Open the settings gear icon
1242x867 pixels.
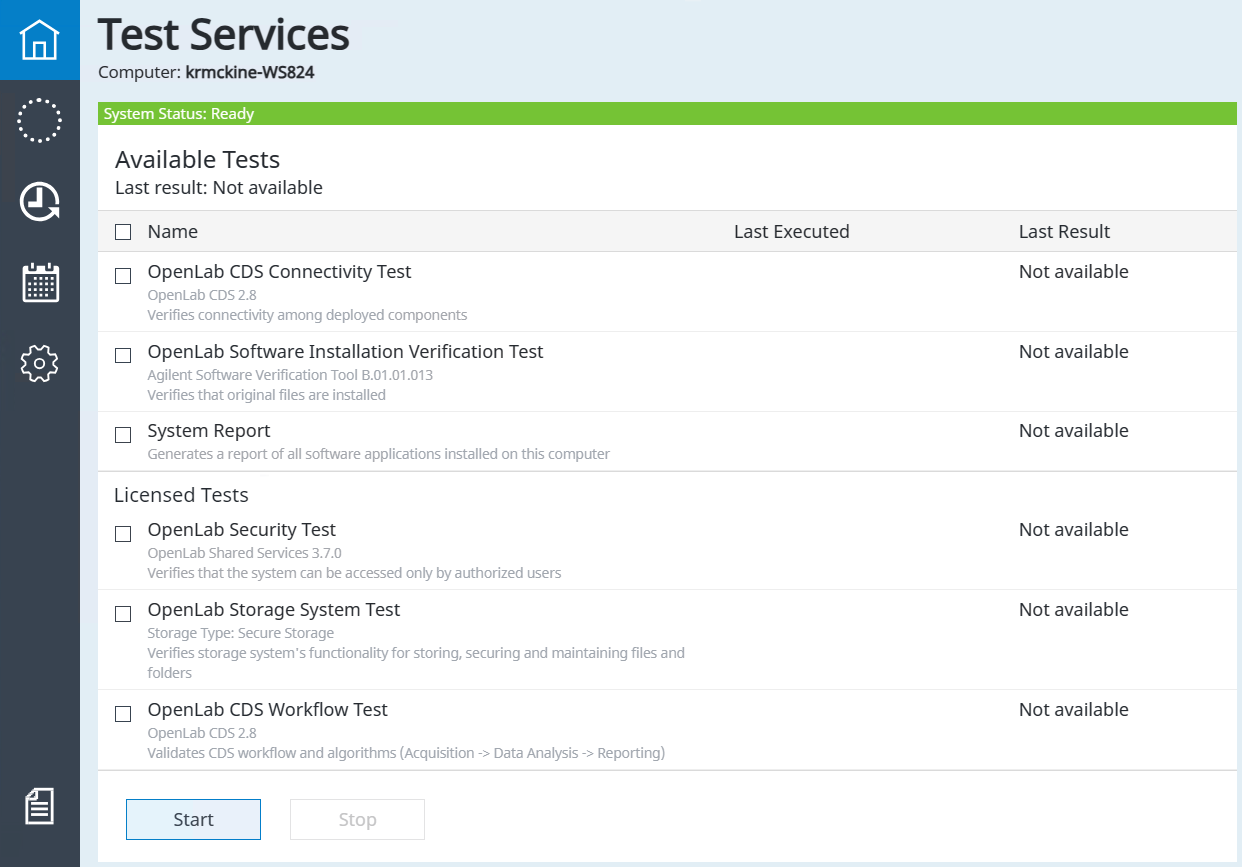[40, 362]
